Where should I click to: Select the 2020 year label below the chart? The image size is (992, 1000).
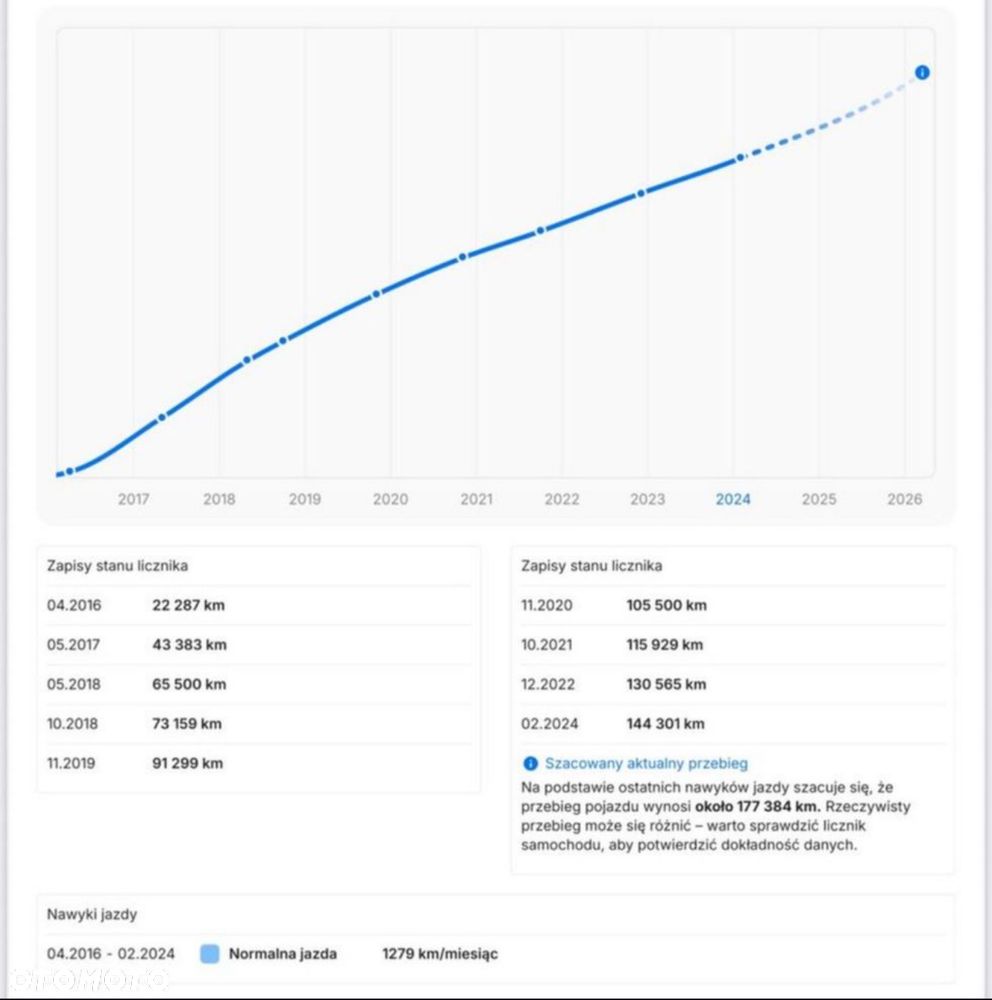390,499
